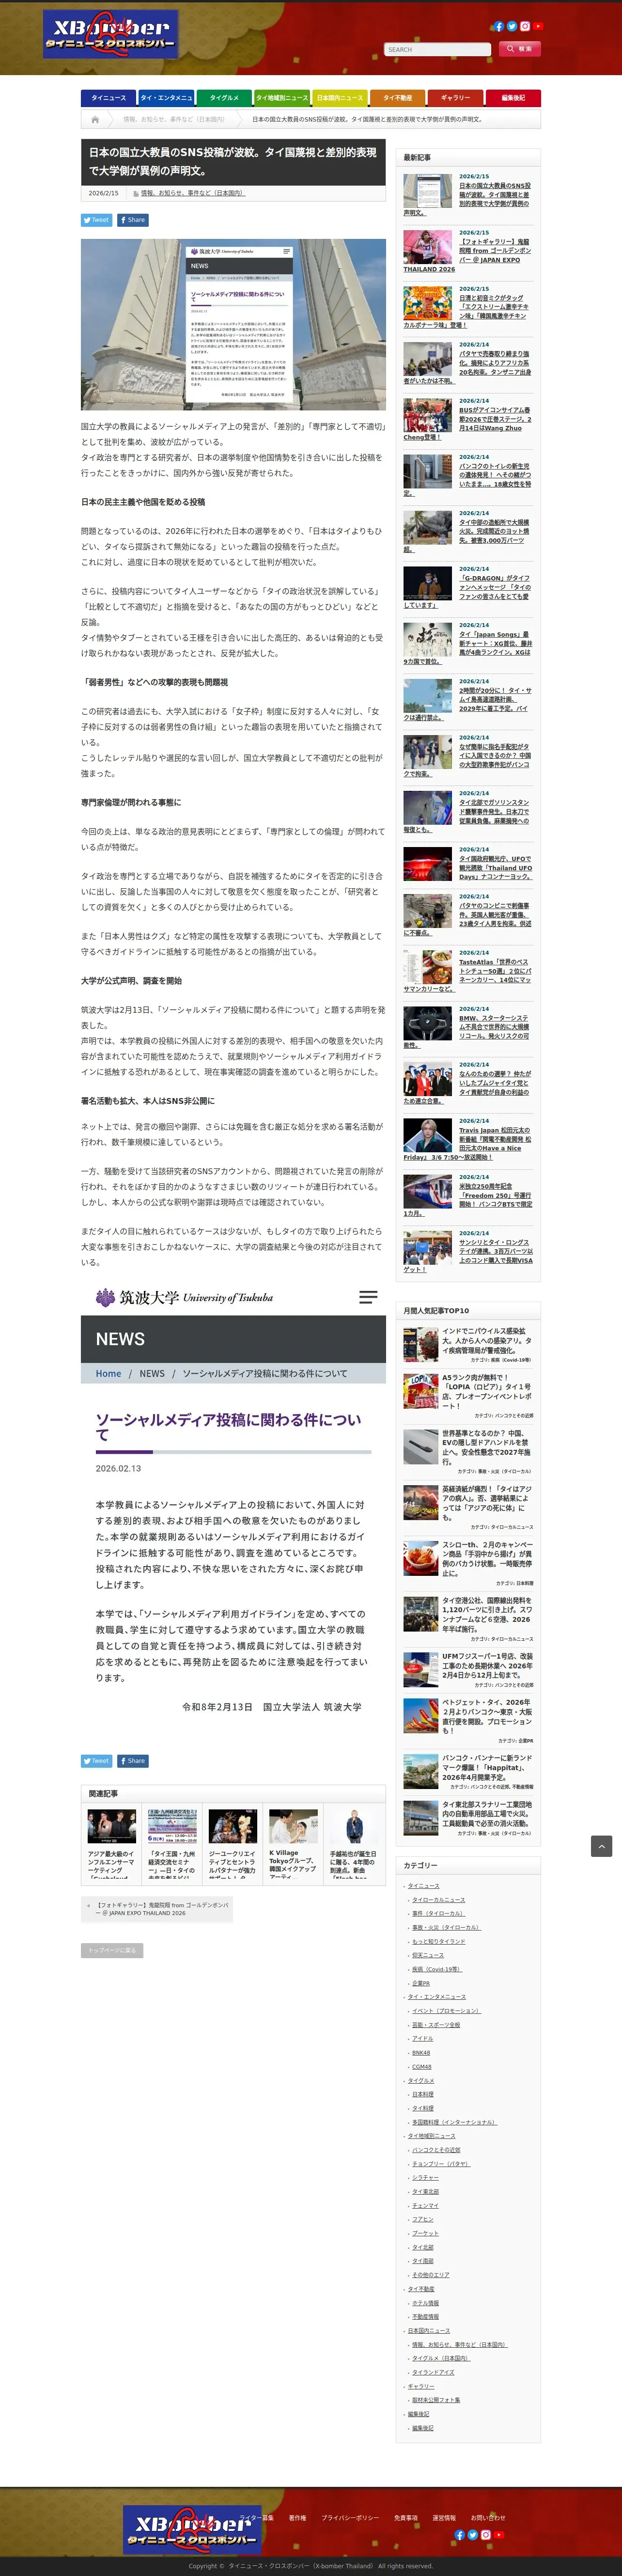Open the YouTube icon in the header
Screen dimensions: 622x2576
(x=538, y=26)
